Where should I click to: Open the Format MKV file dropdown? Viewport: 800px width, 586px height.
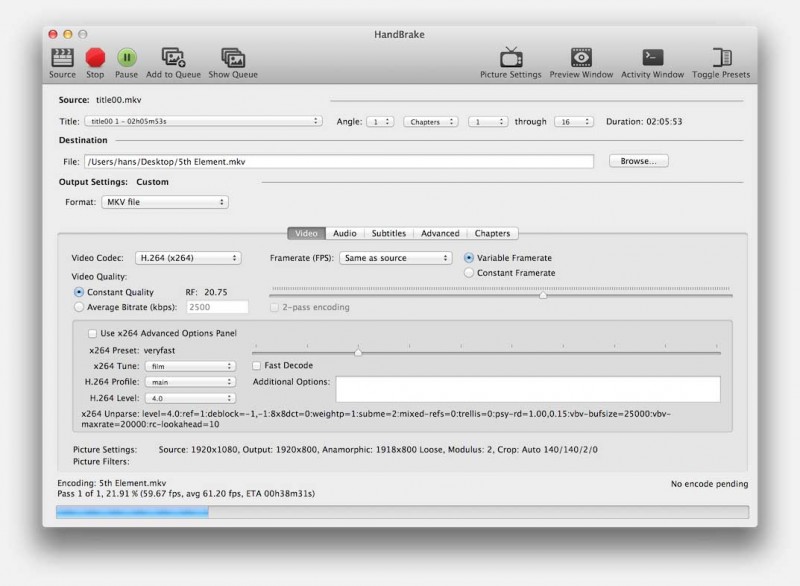pyautogui.click(x=165, y=202)
